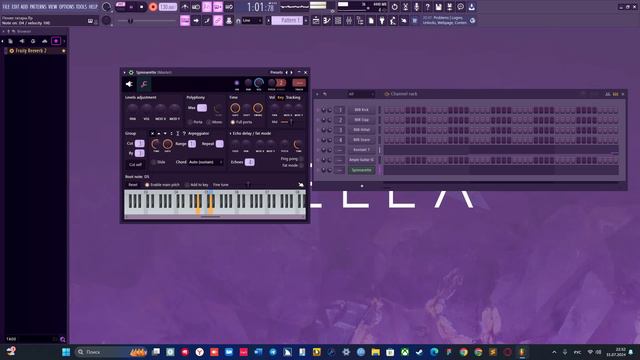Go to next preset arrow
The height and width of the screenshot is (360, 640).
coord(291,73)
